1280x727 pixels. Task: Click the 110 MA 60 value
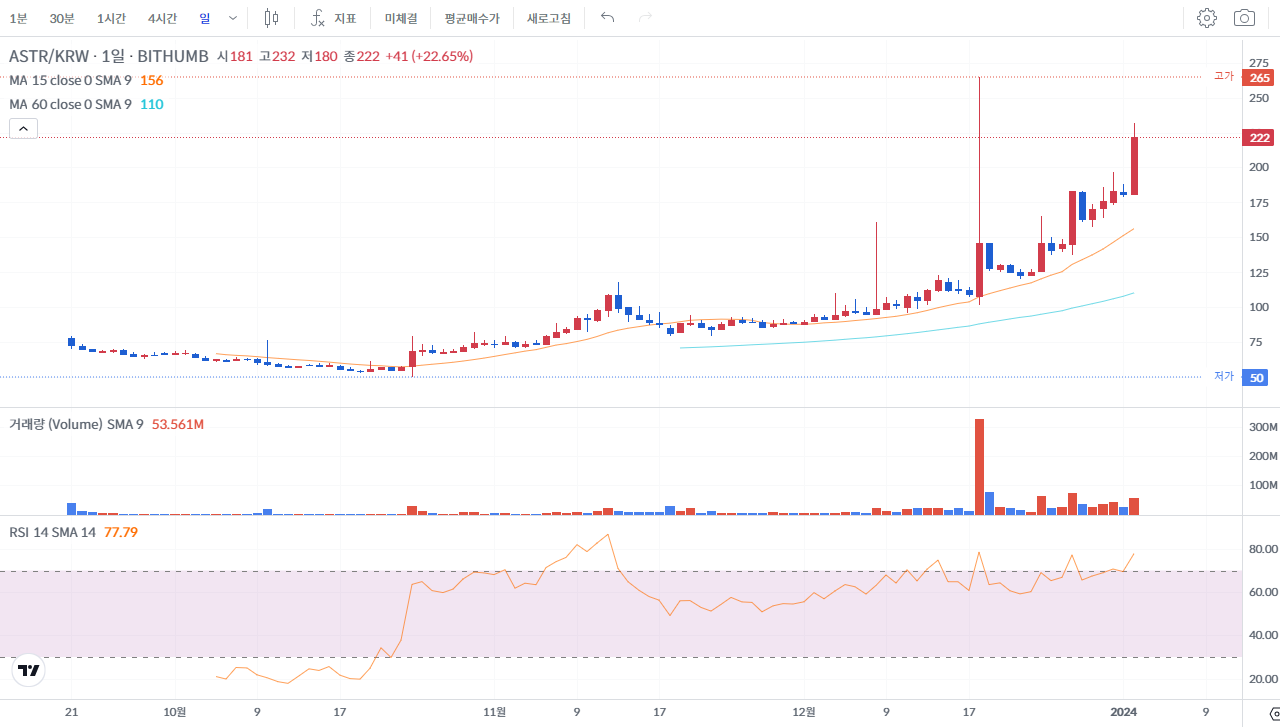[151, 104]
